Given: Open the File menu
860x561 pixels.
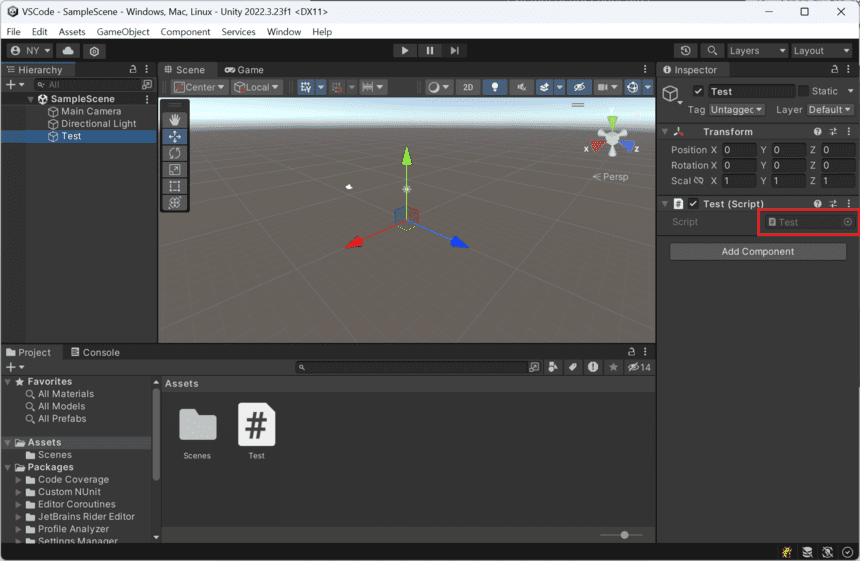Looking at the screenshot, I should (13, 32).
